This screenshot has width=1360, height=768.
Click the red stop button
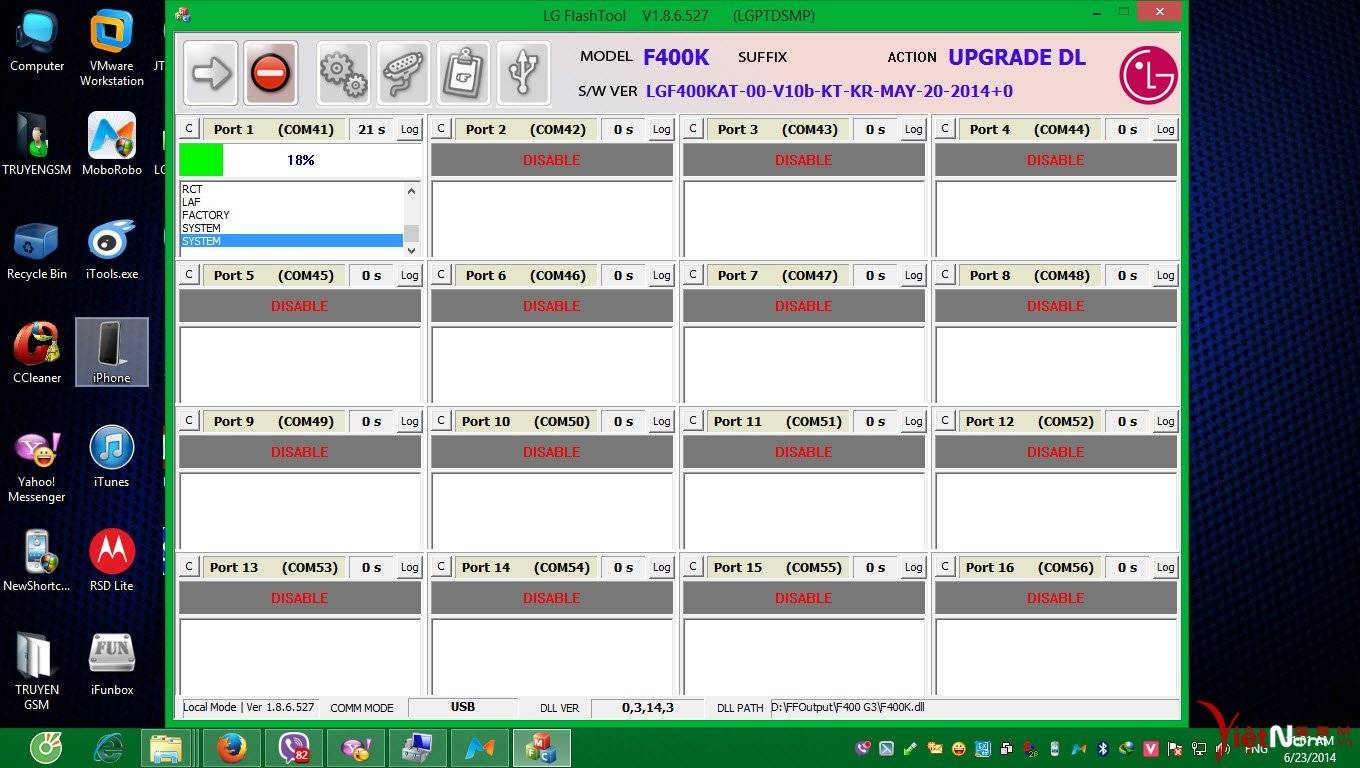click(270, 73)
